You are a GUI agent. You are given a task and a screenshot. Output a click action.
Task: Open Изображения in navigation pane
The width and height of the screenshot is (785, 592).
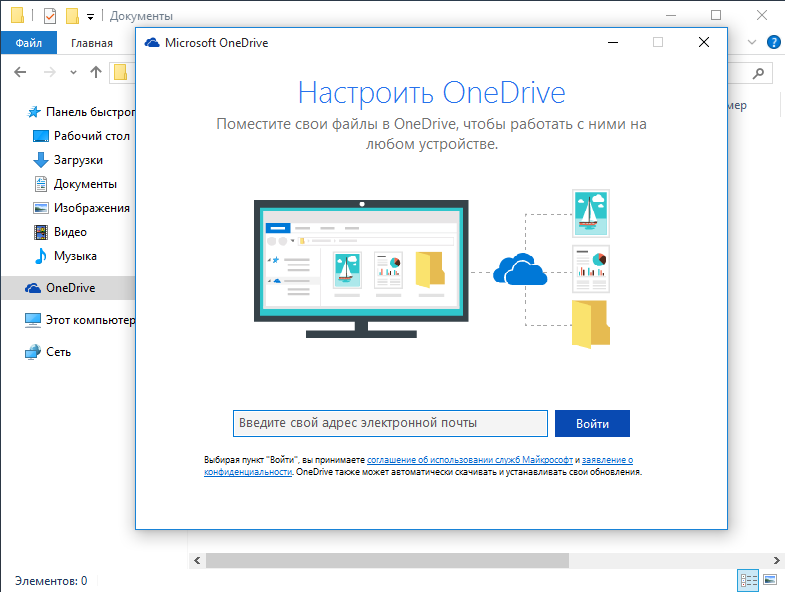92,208
